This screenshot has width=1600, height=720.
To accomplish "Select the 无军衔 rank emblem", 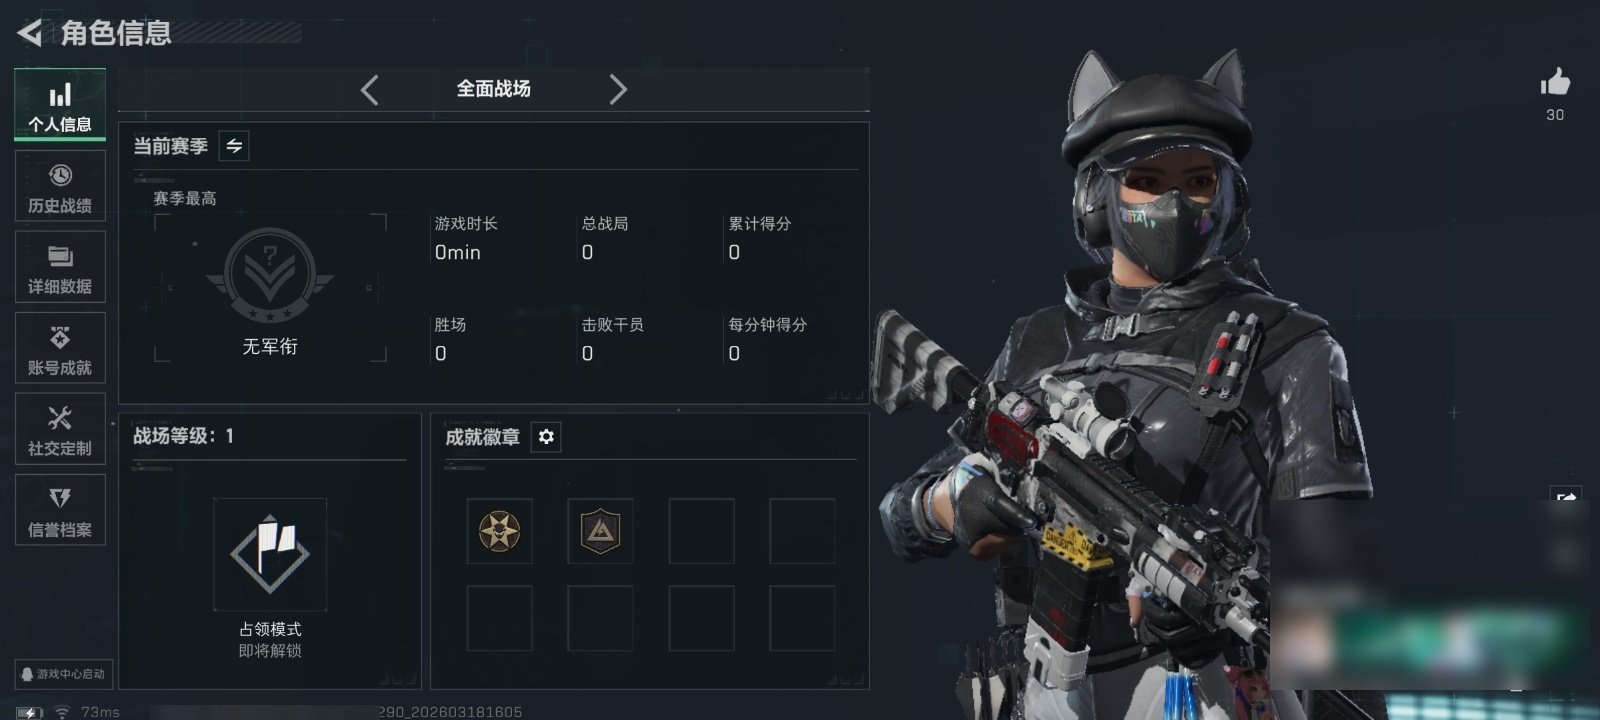I will pyautogui.click(x=270, y=277).
